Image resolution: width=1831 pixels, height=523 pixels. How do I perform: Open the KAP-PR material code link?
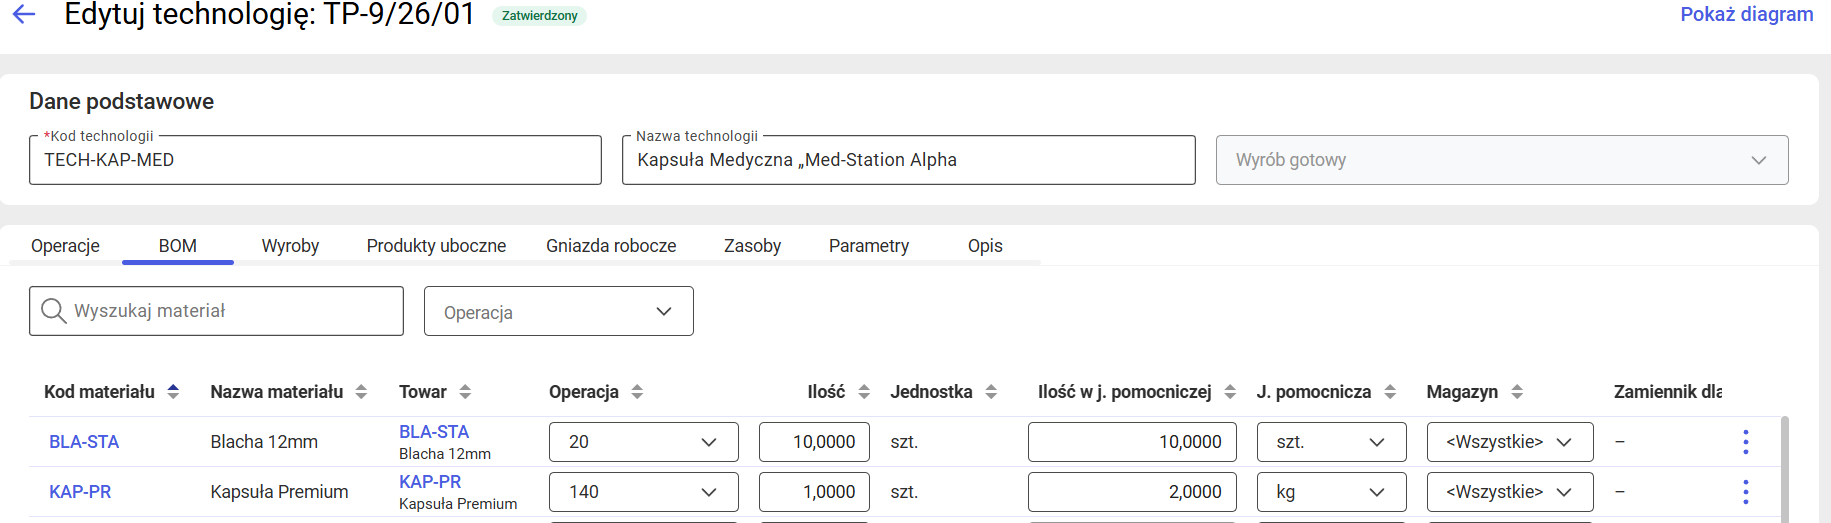coord(80,492)
